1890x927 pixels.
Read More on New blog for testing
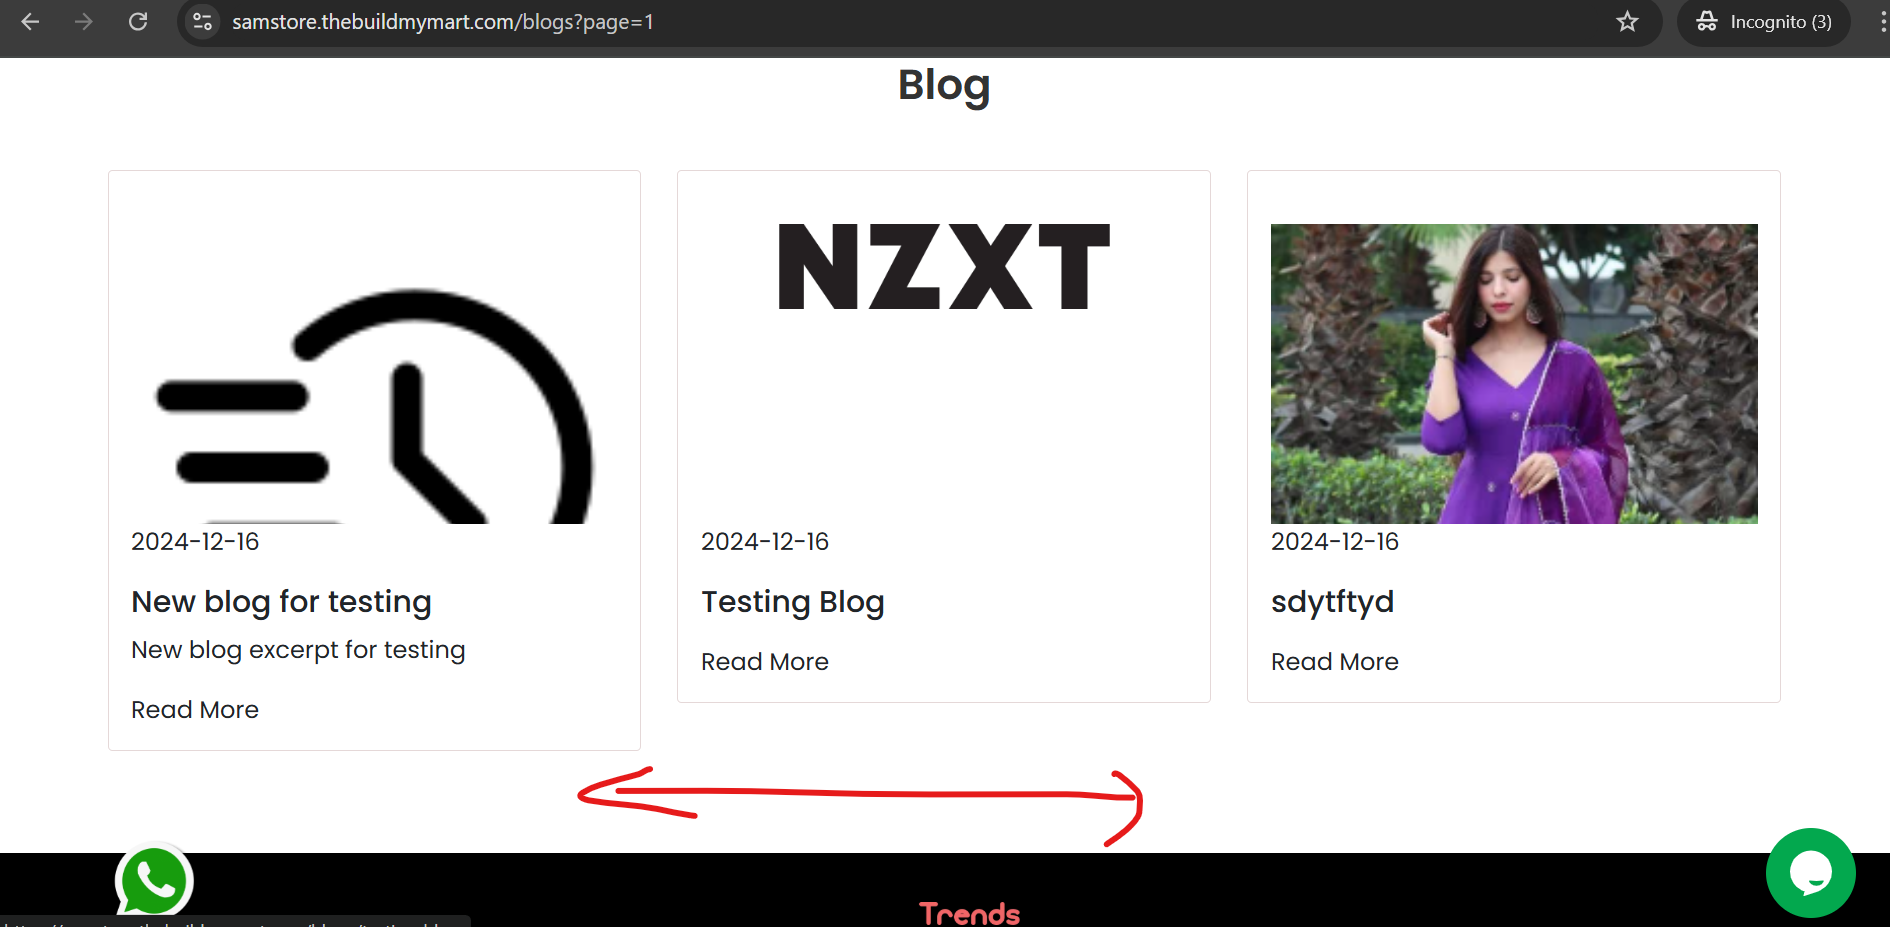(195, 710)
